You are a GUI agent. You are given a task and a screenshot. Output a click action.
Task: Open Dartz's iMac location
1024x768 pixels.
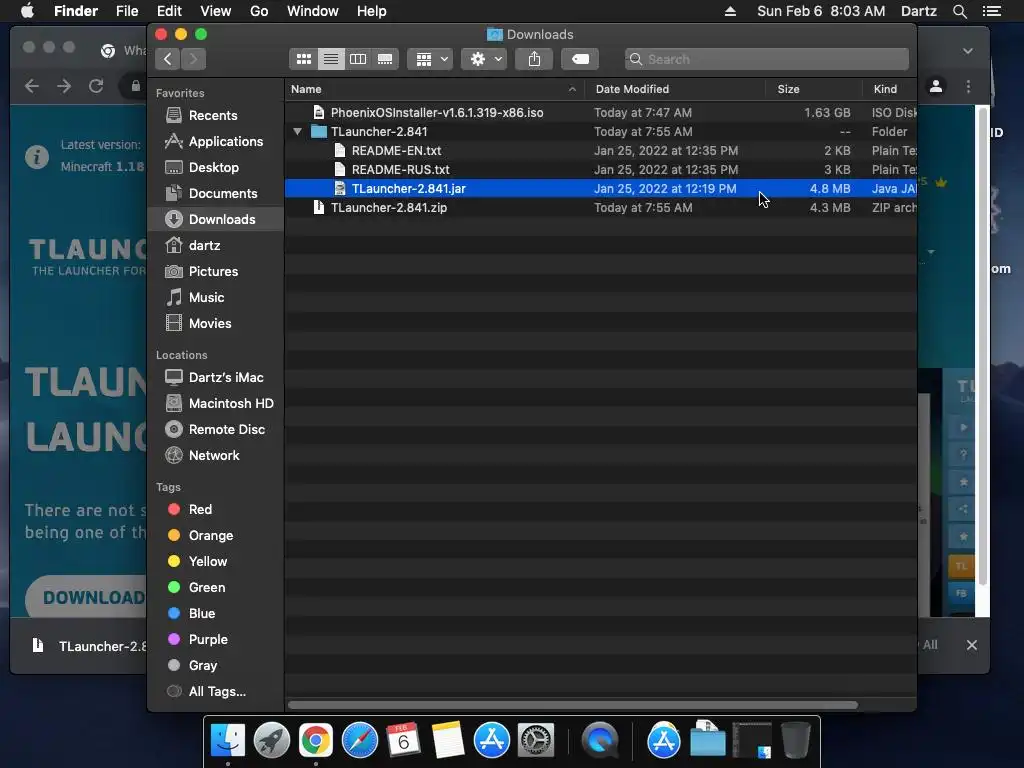(x=216, y=377)
